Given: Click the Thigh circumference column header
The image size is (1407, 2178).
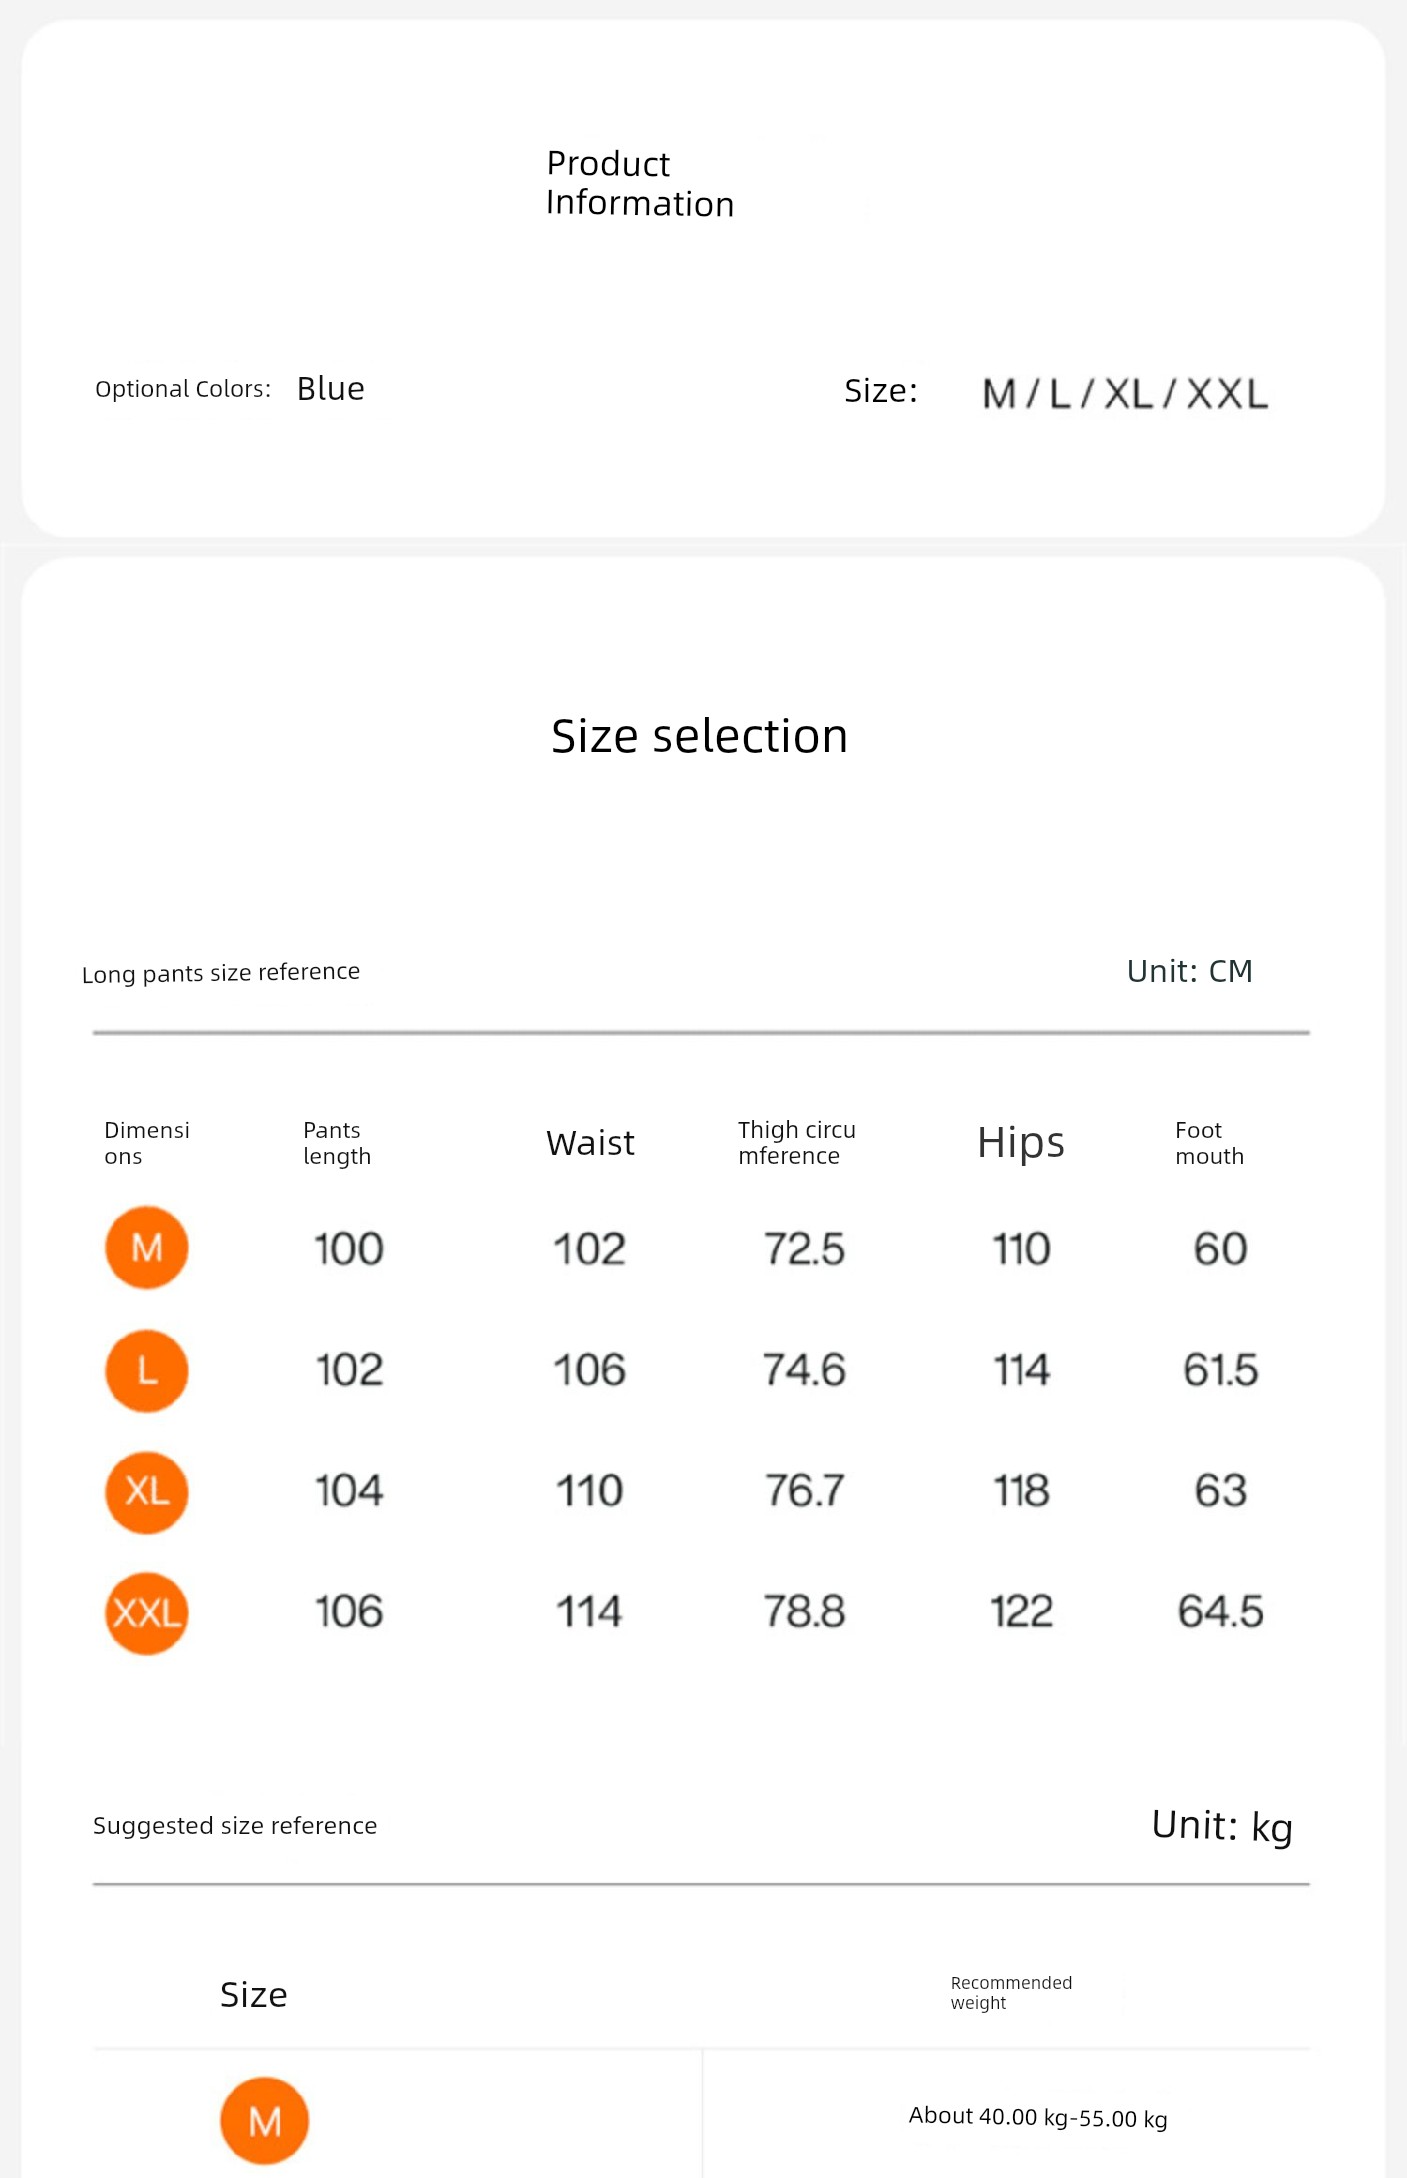Looking at the screenshot, I should coord(797,1143).
